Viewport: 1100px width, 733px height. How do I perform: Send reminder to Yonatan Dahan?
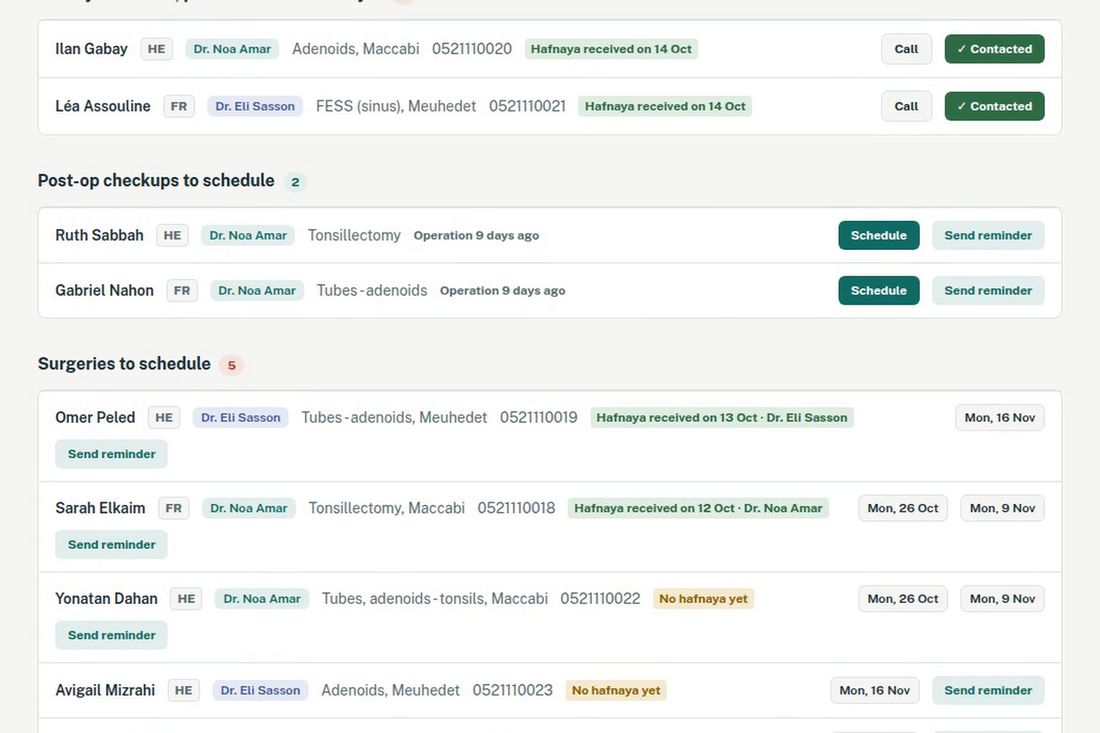pos(112,636)
